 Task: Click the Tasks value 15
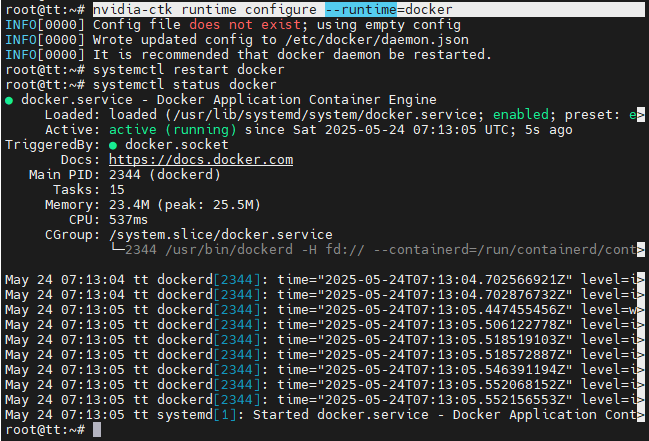tap(117, 190)
